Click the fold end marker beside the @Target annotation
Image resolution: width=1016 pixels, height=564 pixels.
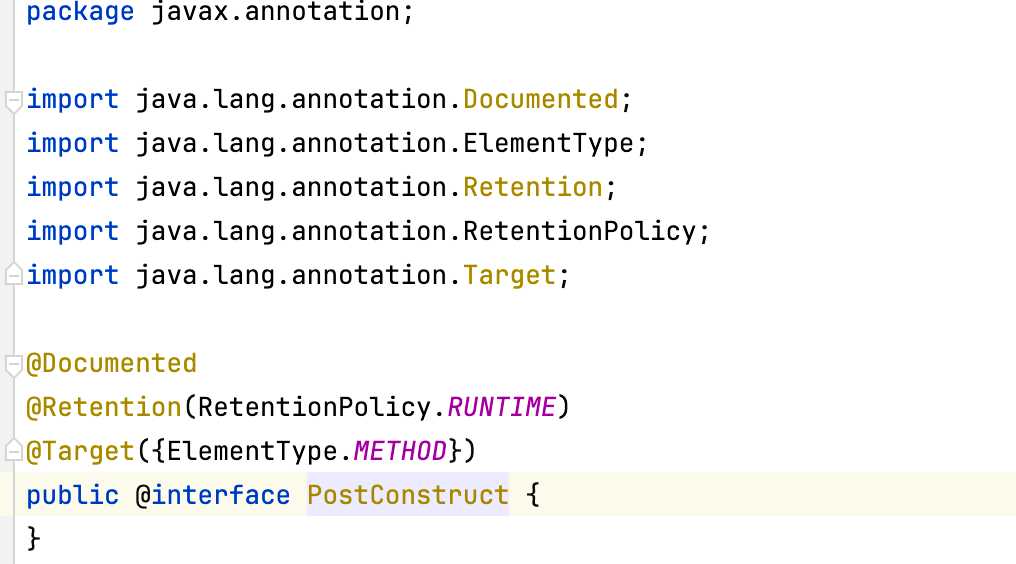point(14,451)
